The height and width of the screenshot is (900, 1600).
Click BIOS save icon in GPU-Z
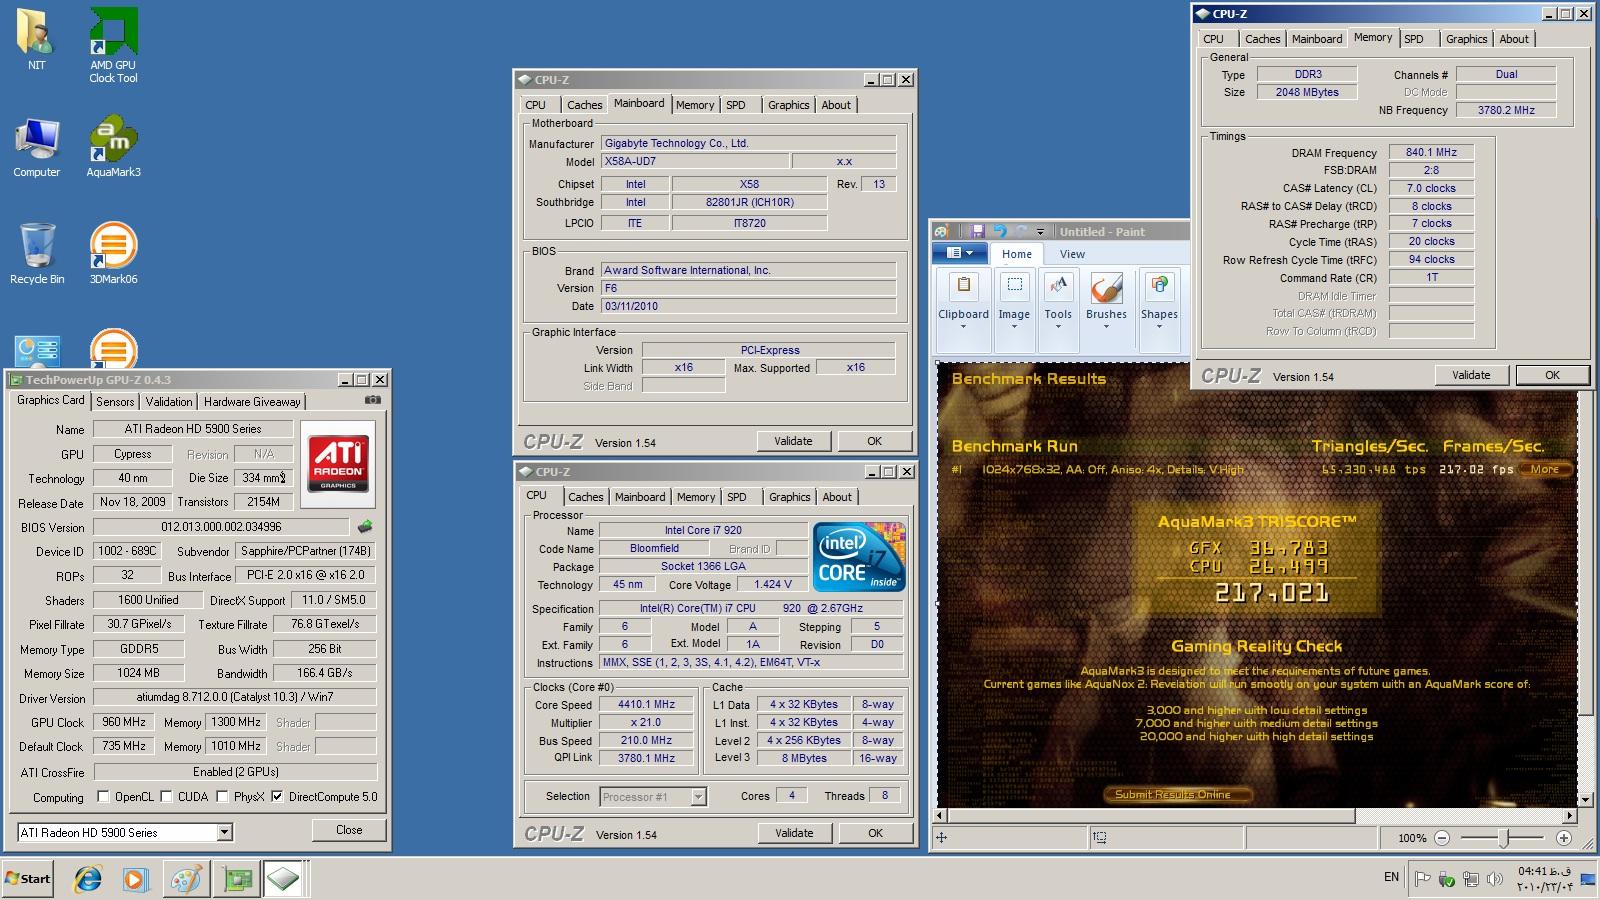coord(365,526)
